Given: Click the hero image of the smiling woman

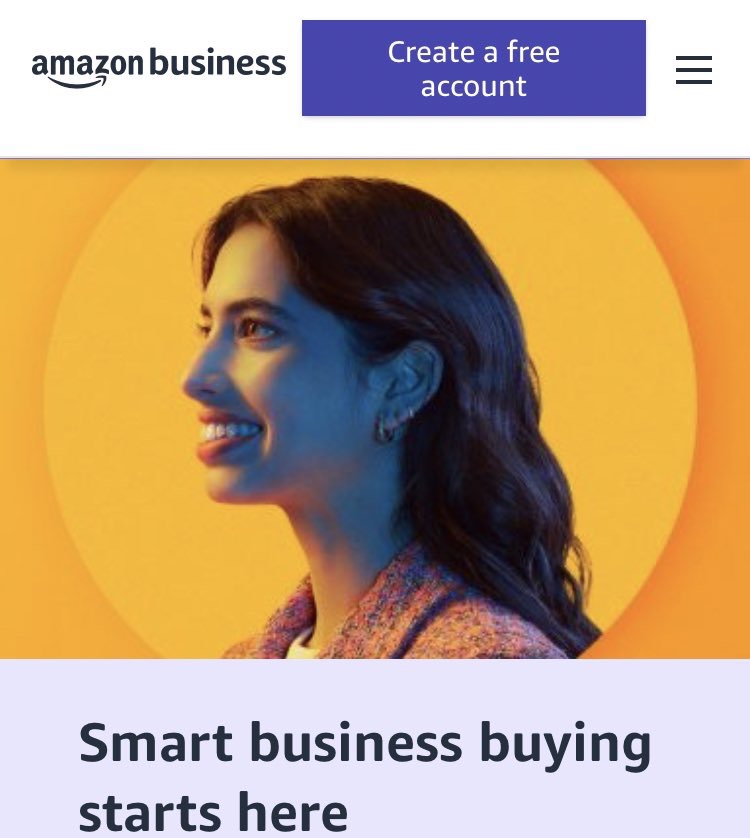Looking at the screenshot, I should pos(375,408).
